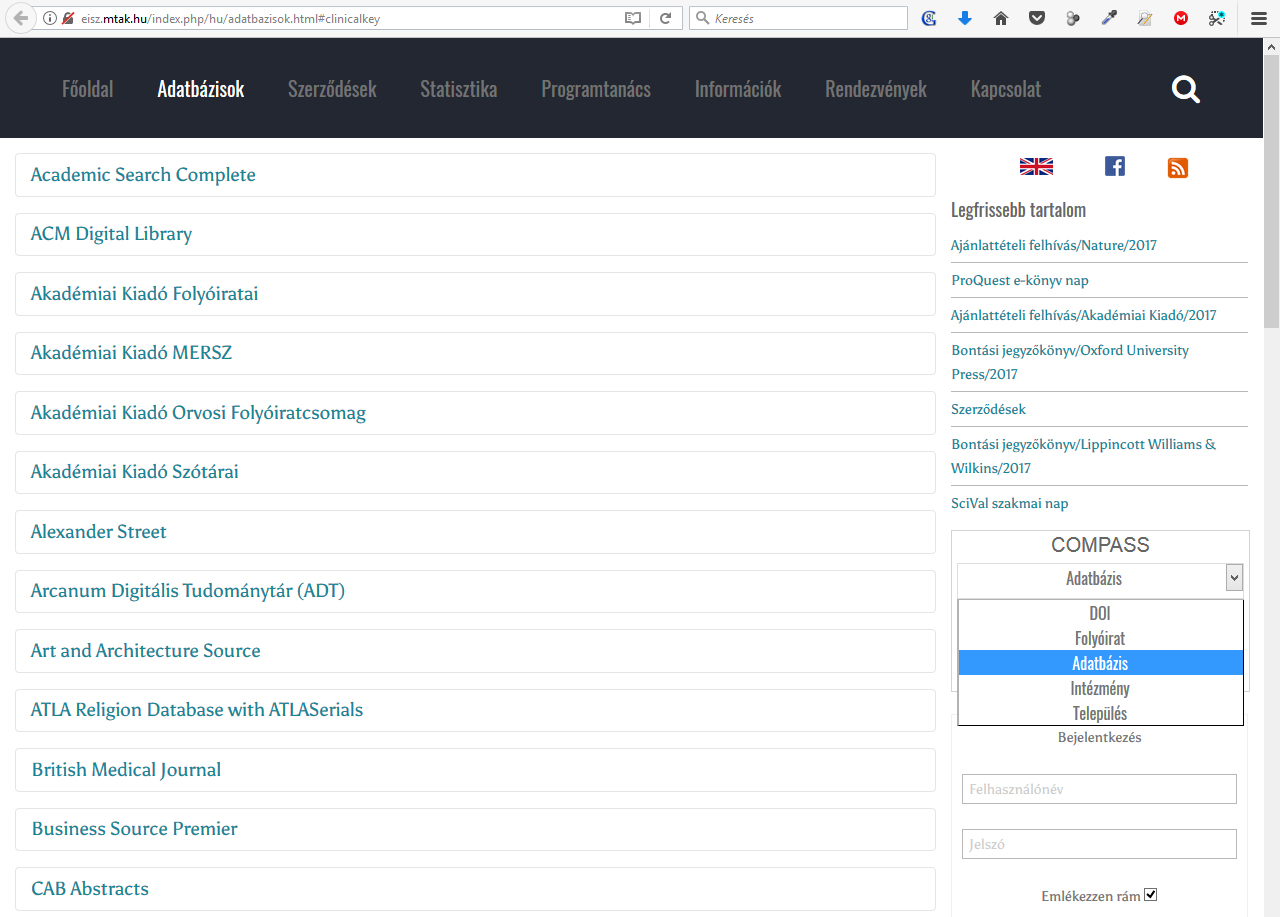Toggle the Emlékezzen rám checkbox
Screen dimensions: 1280x917
coord(1150,895)
